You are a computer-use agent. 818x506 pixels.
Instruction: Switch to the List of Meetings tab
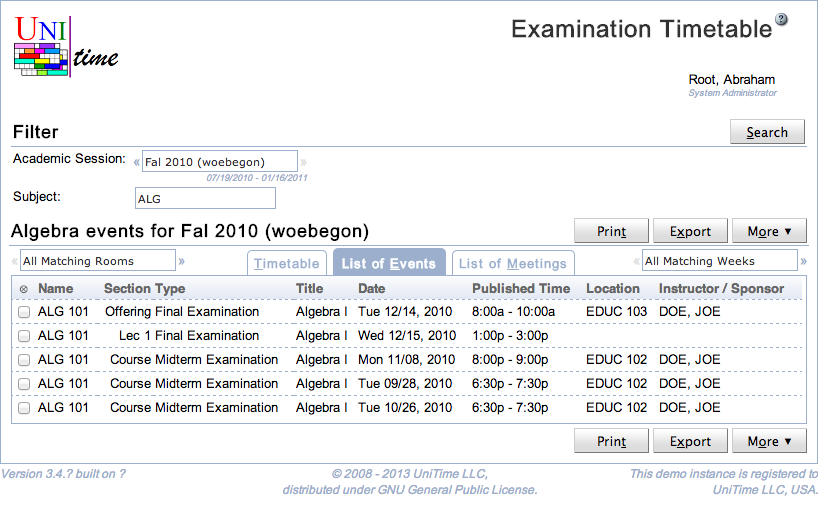click(513, 263)
